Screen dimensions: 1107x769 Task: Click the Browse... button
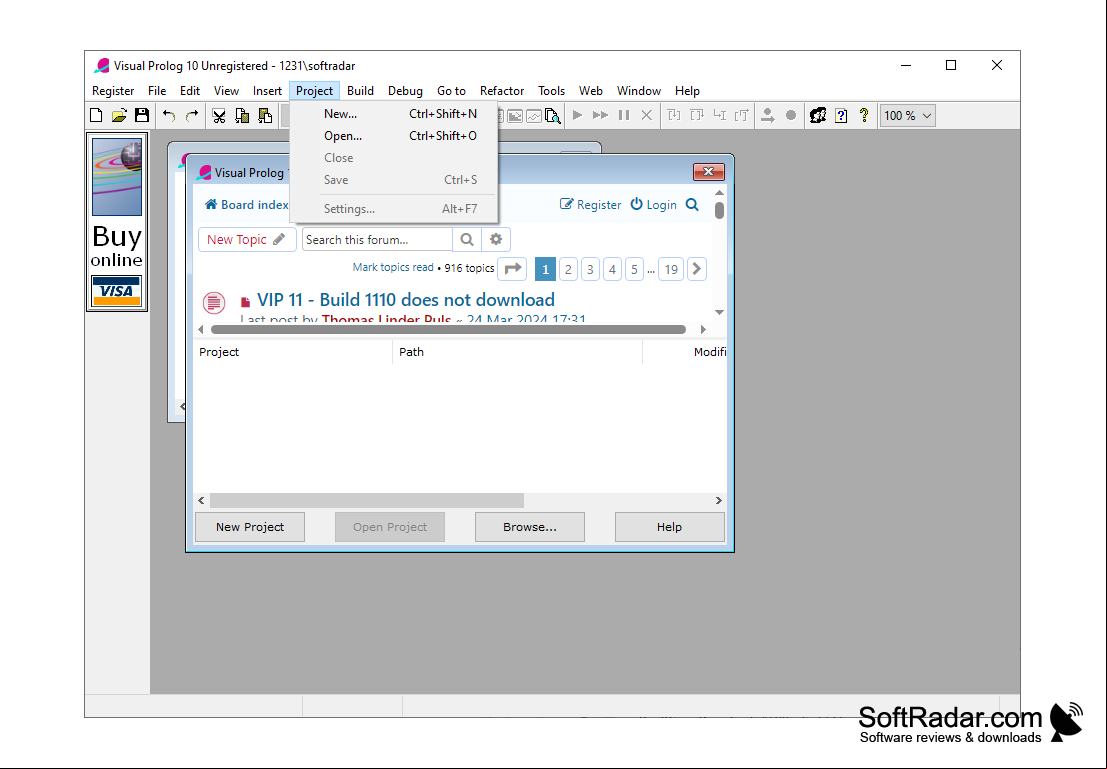(529, 527)
